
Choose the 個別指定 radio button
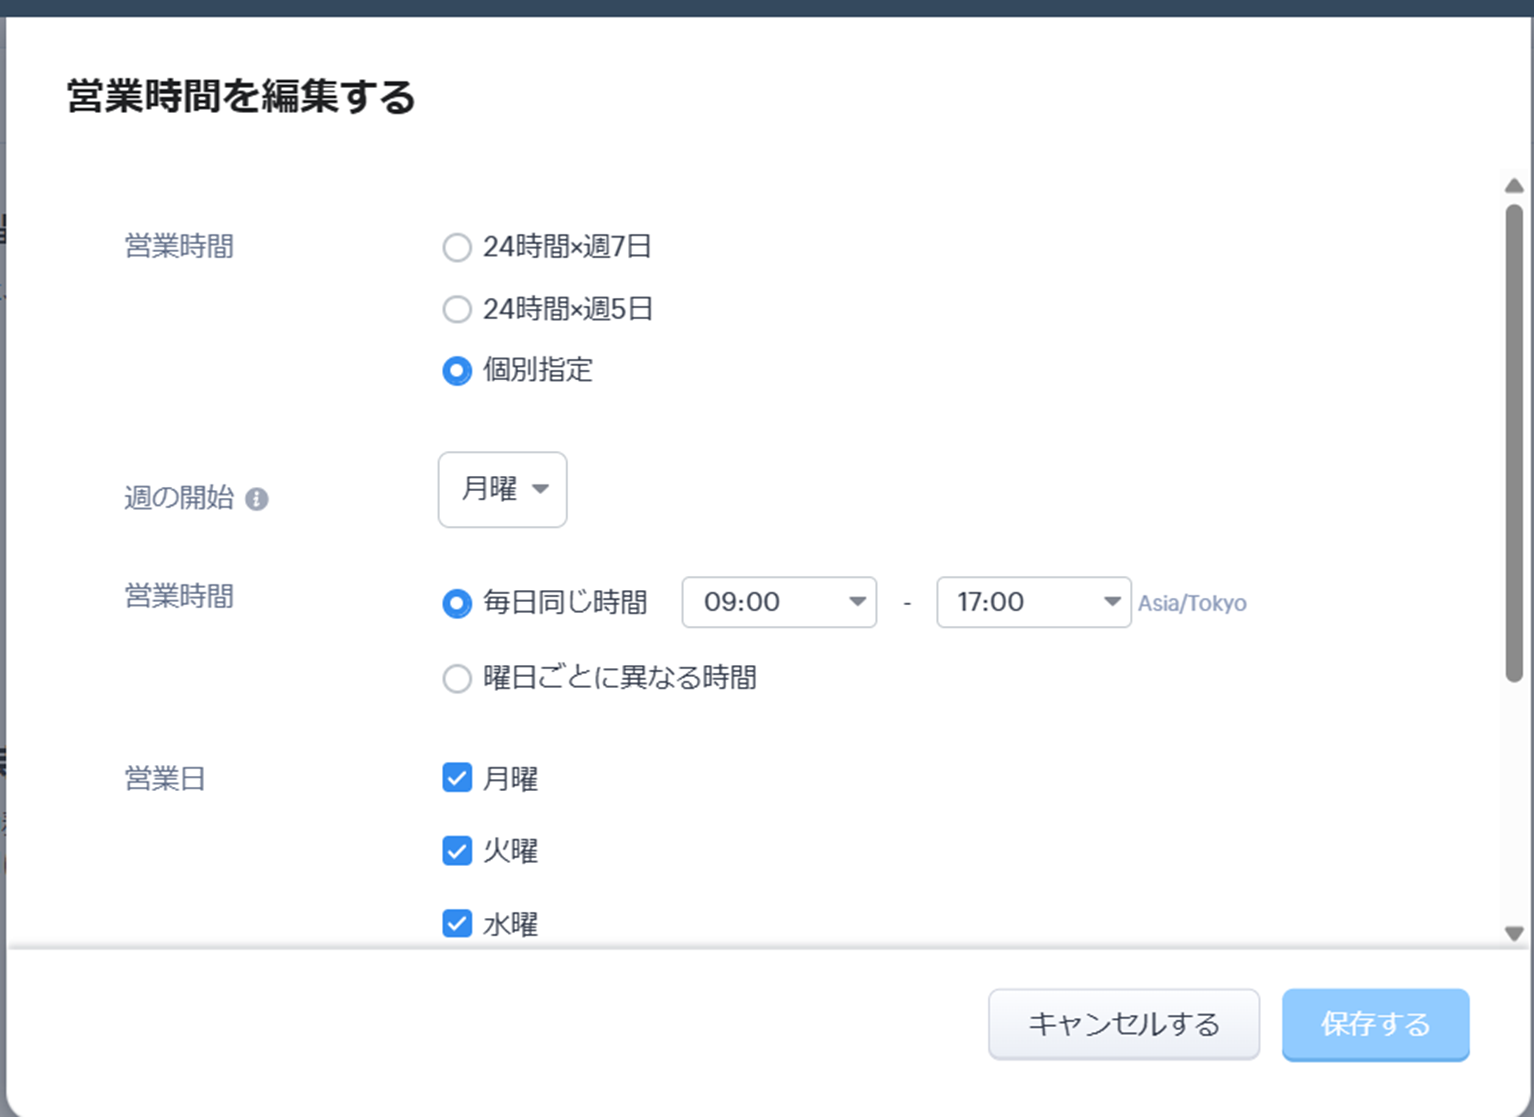click(x=457, y=371)
